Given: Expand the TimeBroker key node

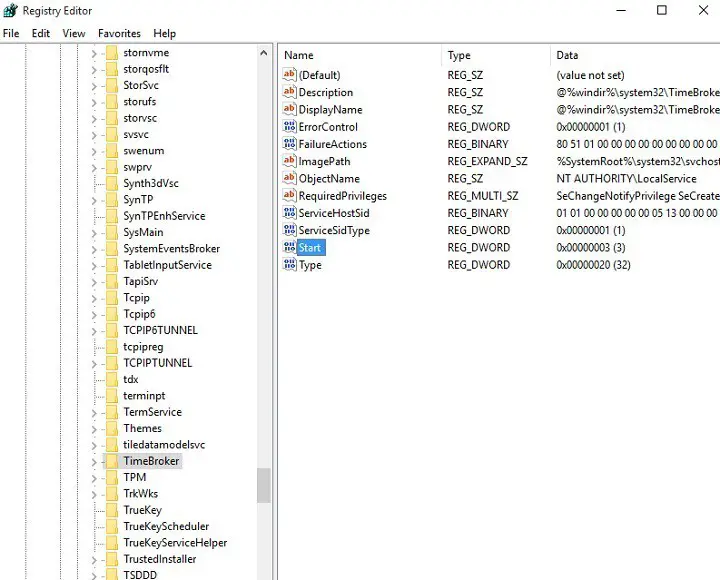Looking at the screenshot, I should pos(94,462).
